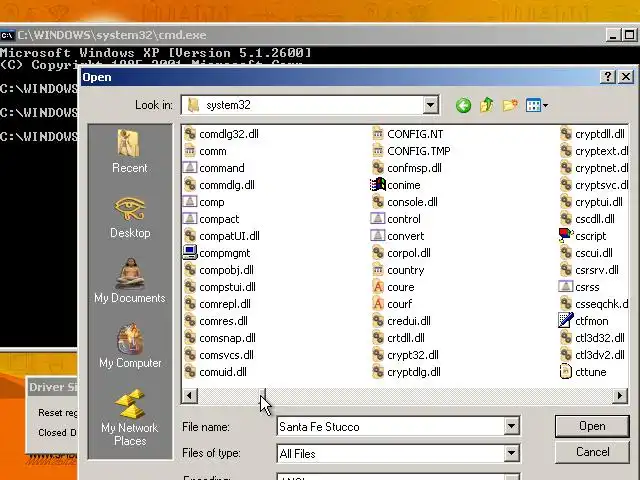This screenshot has height=480, width=640.
Task: Select the comm folder icon
Action: [190, 151]
